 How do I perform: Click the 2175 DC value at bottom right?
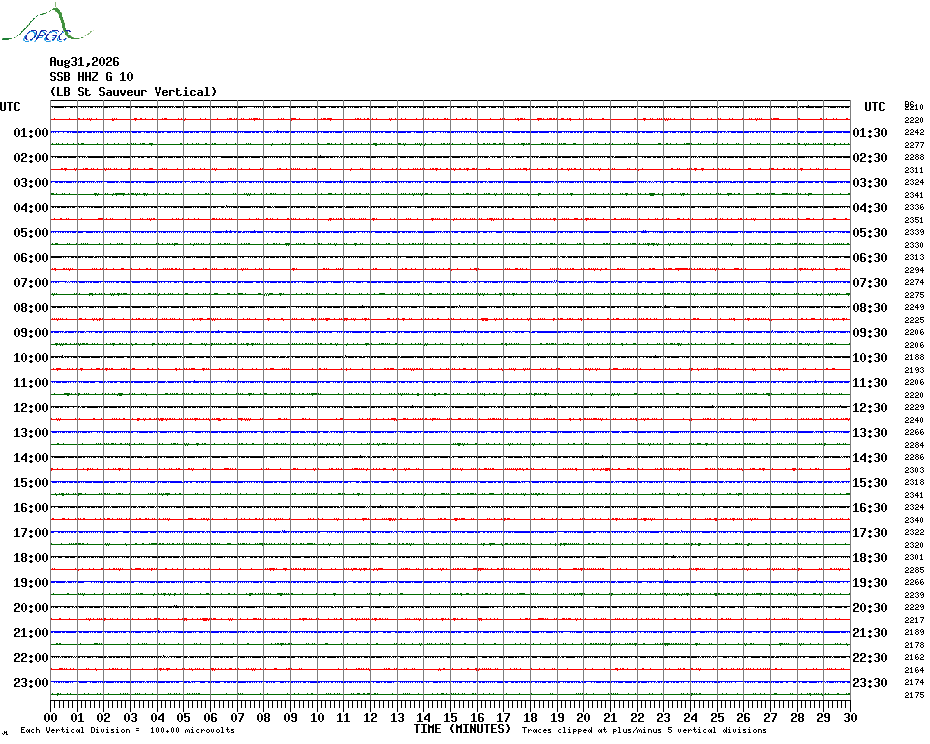[x=914, y=695]
